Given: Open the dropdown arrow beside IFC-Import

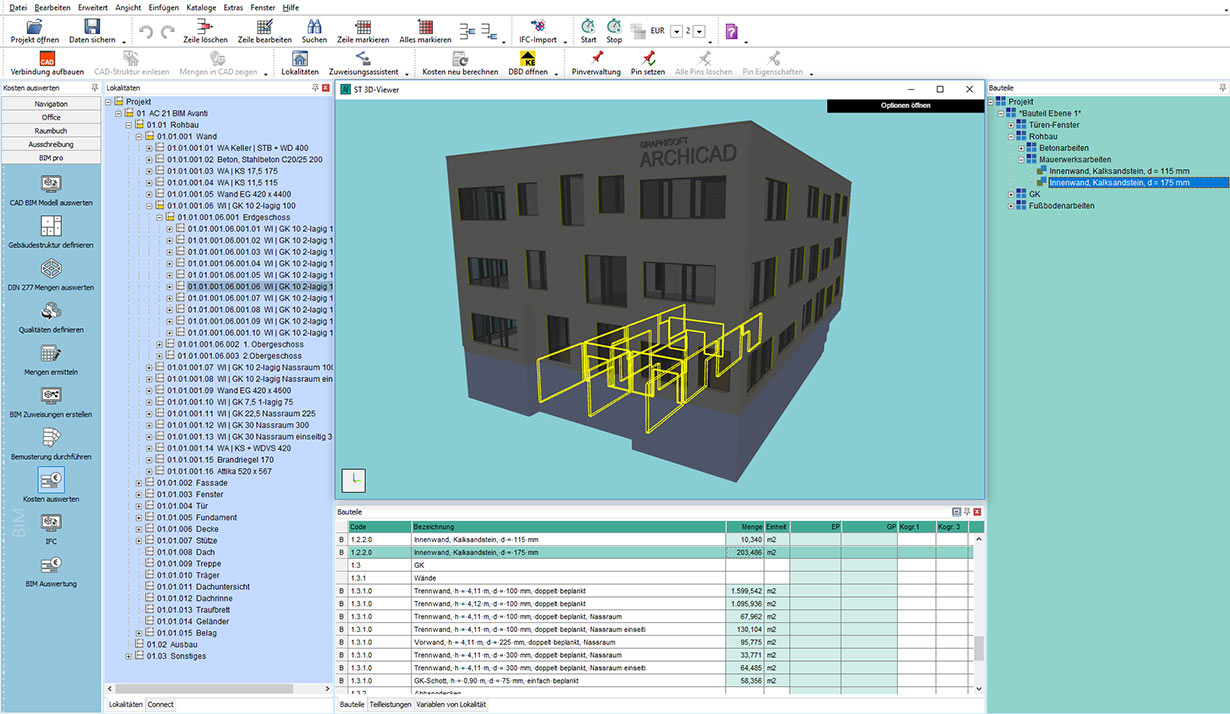Looking at the screenshot, I should click(565, 42).
